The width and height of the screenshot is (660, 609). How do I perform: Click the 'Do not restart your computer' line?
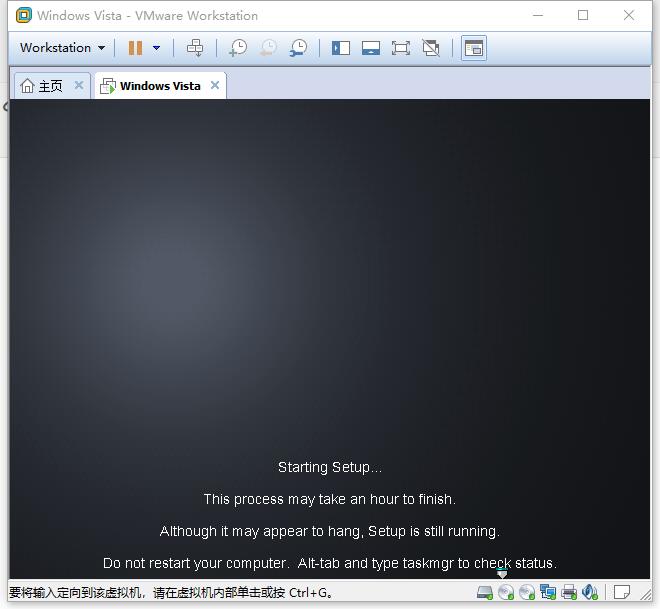click(x=330, y=563)
